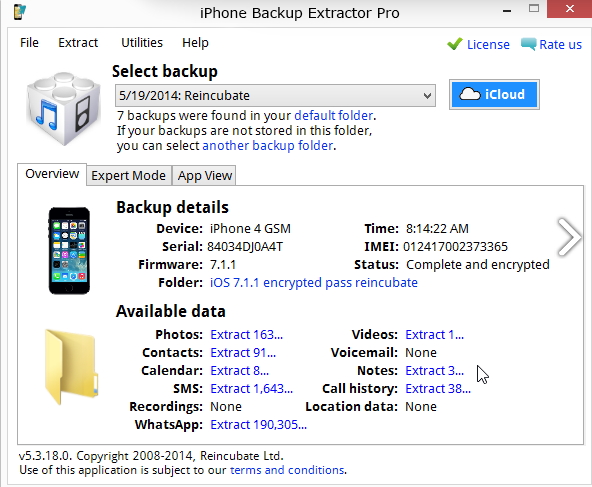Click the serial number 84034DJ0A4T

click(x=245, y=247)
